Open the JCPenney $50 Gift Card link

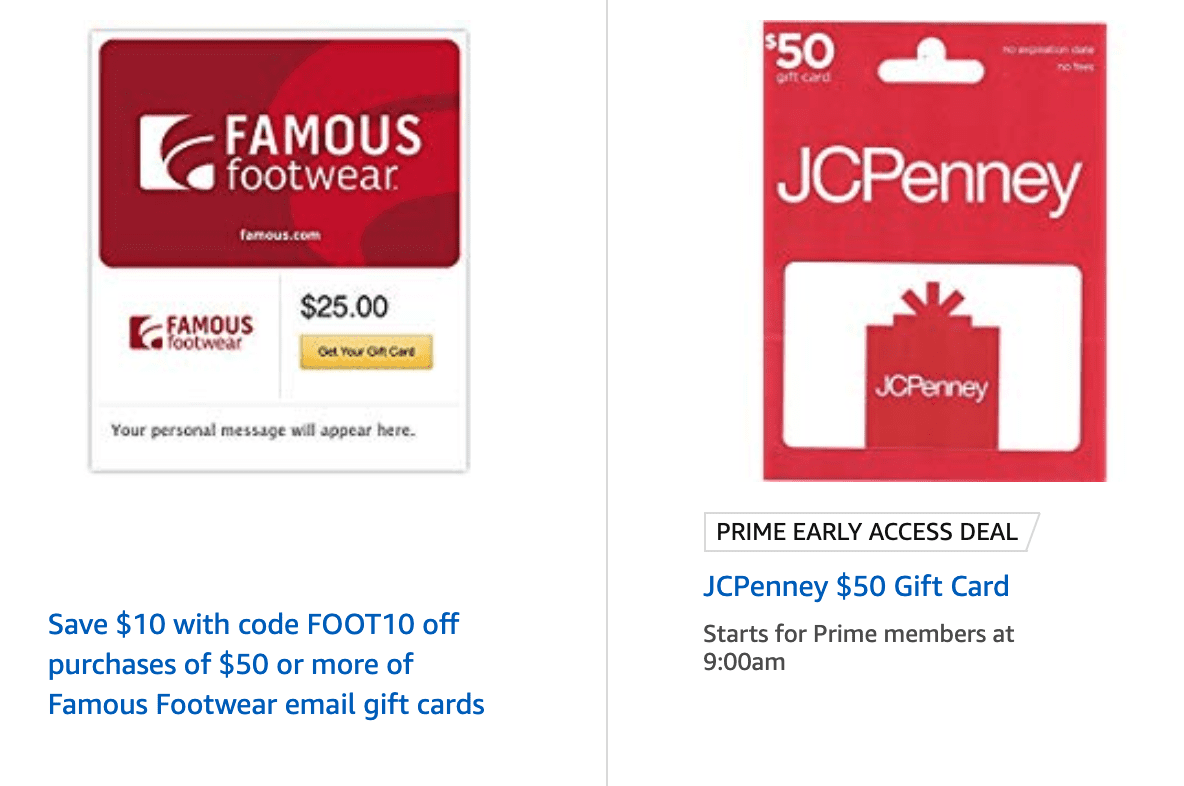[x=855, y=587]
